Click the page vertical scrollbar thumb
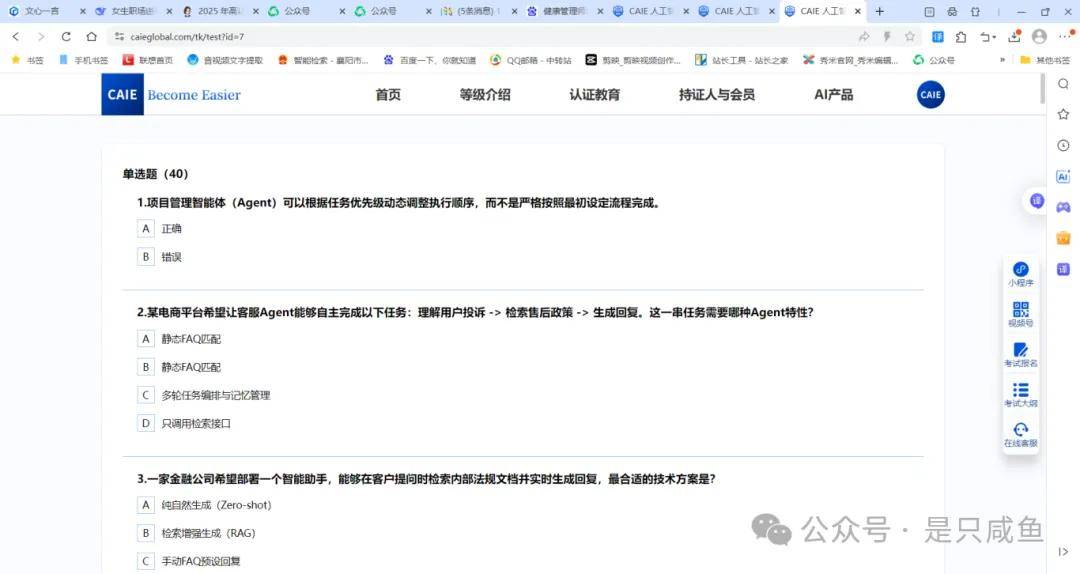Image resolution: width=1080 pixels, height=574 pixels. click(1043, 88)
